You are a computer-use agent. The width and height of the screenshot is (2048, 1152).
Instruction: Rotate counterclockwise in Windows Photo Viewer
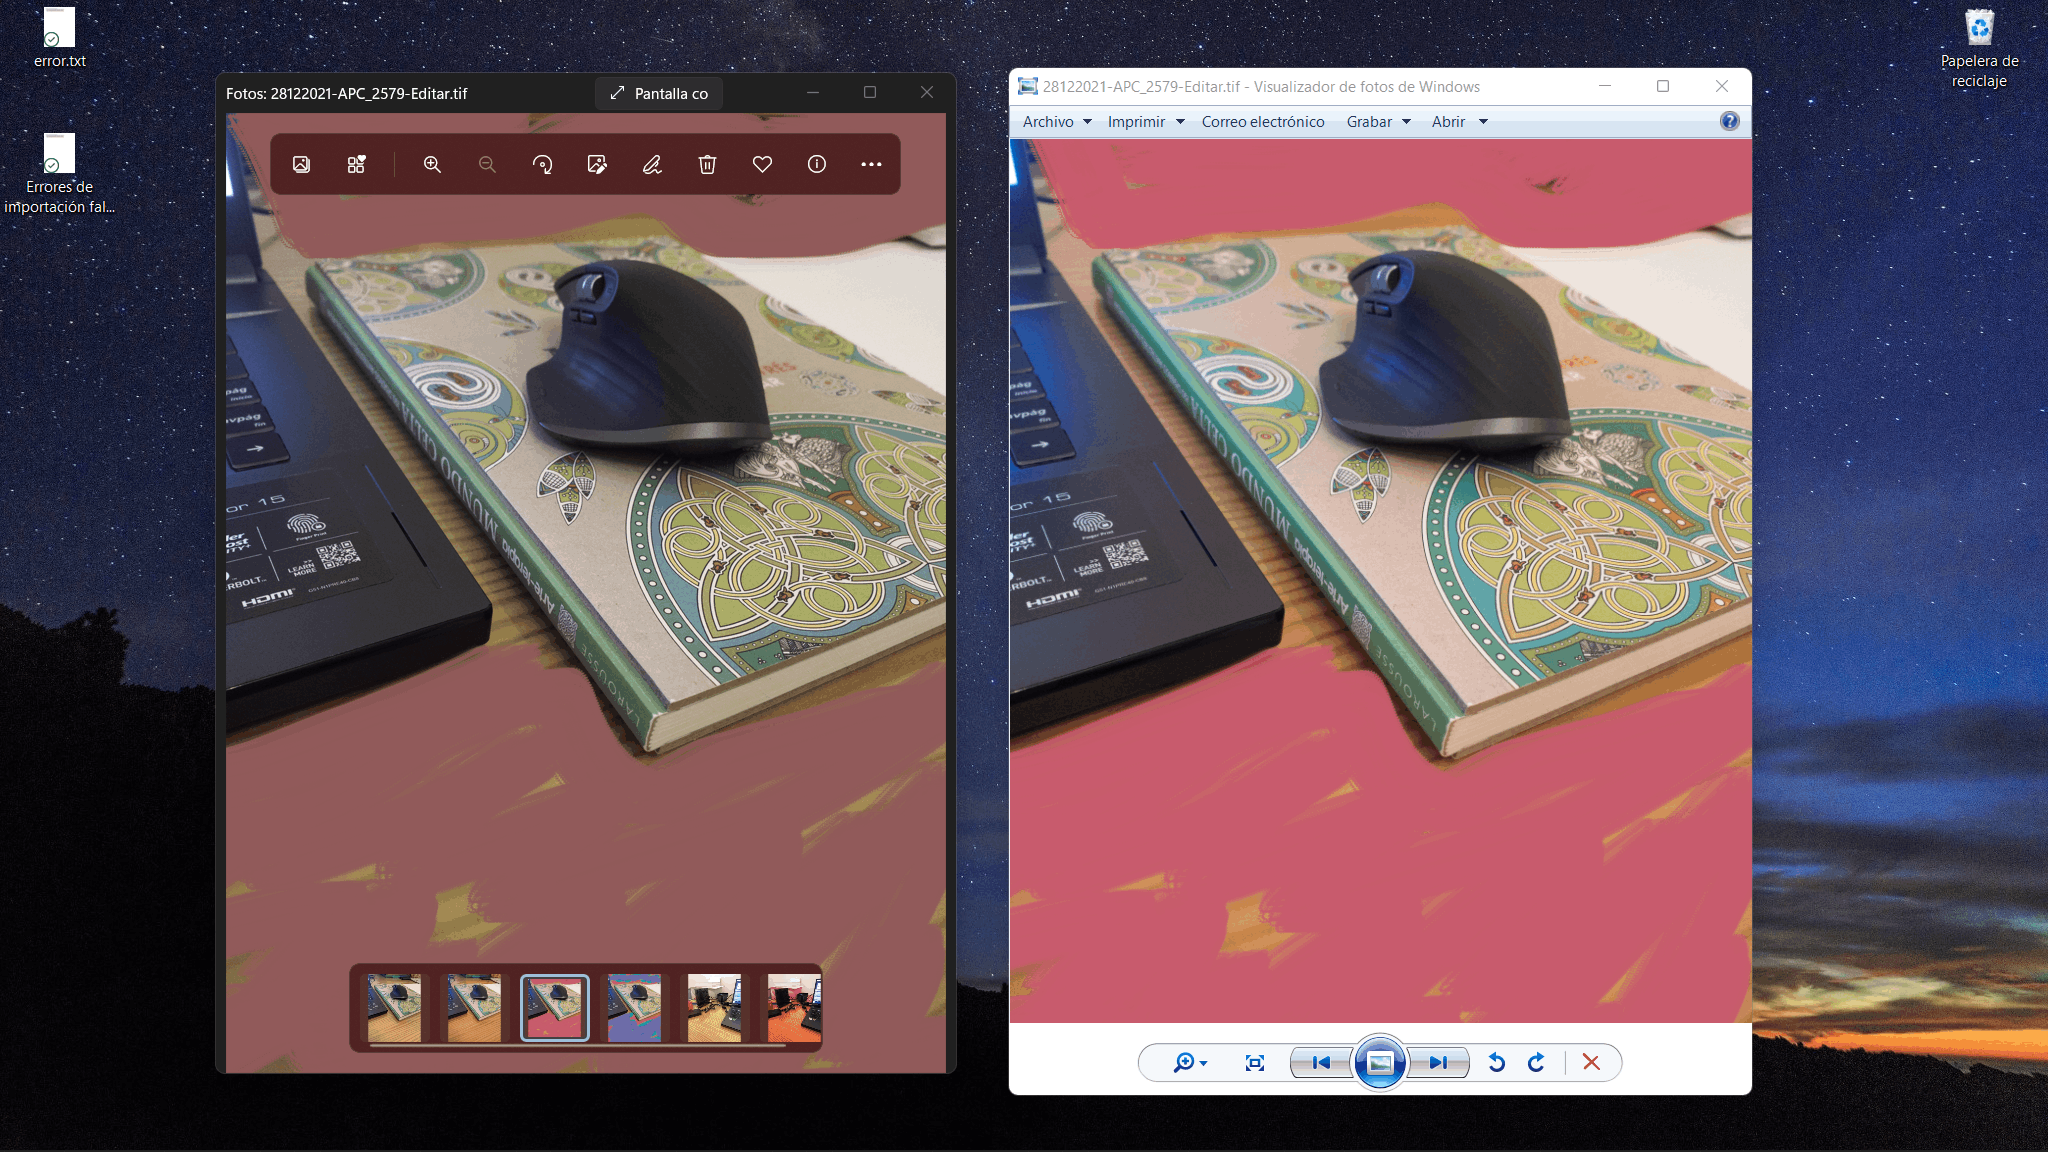[x=1497, y=1062]
